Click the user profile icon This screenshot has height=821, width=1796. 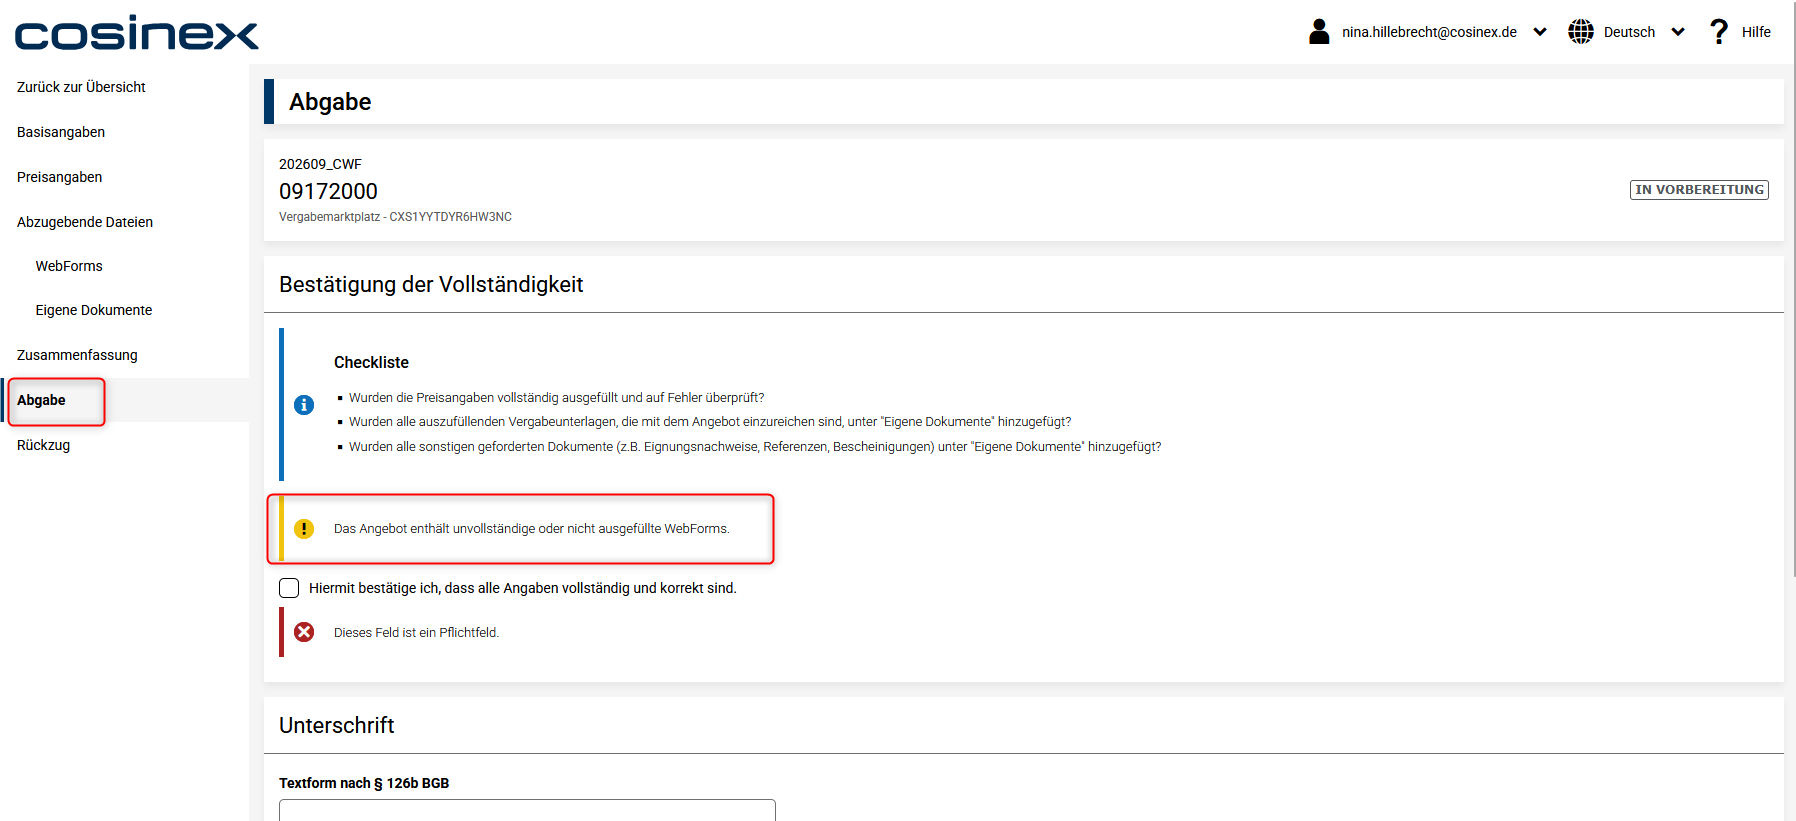(x=1319, y=32)
